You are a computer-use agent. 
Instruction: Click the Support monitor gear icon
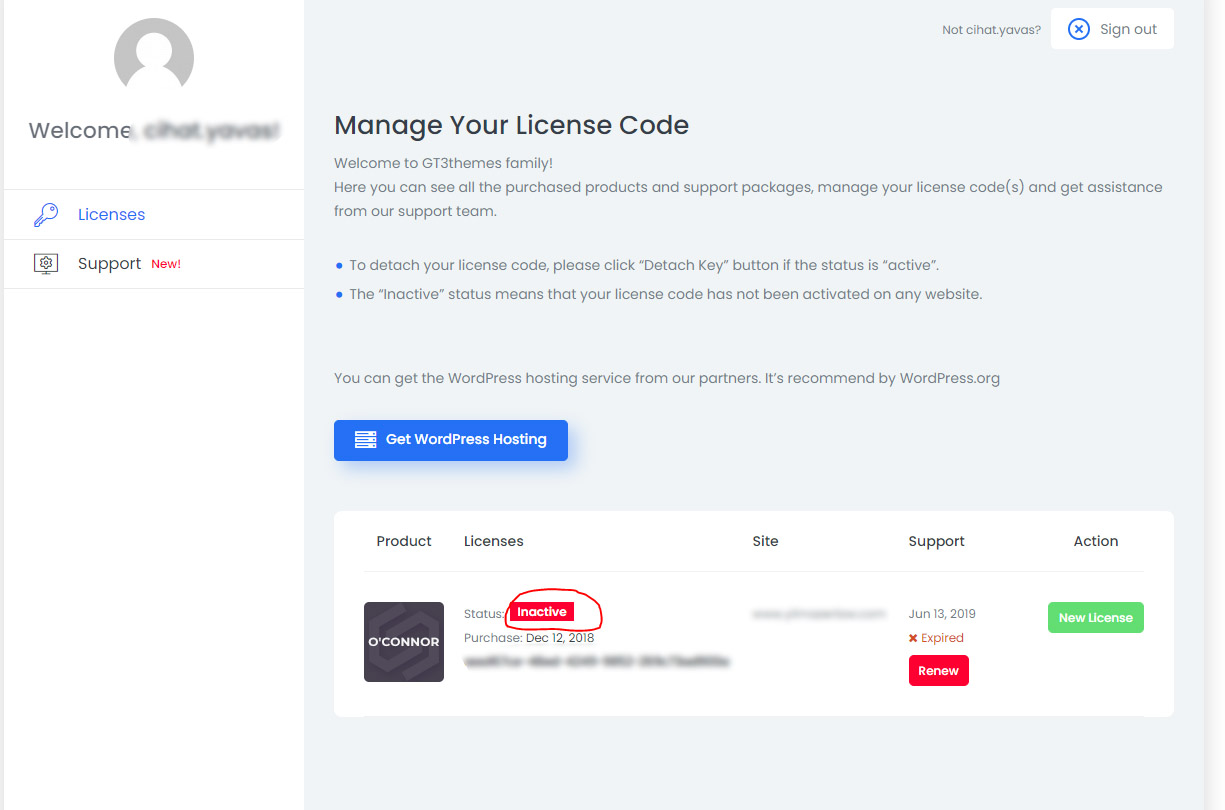tap(46, 264)
